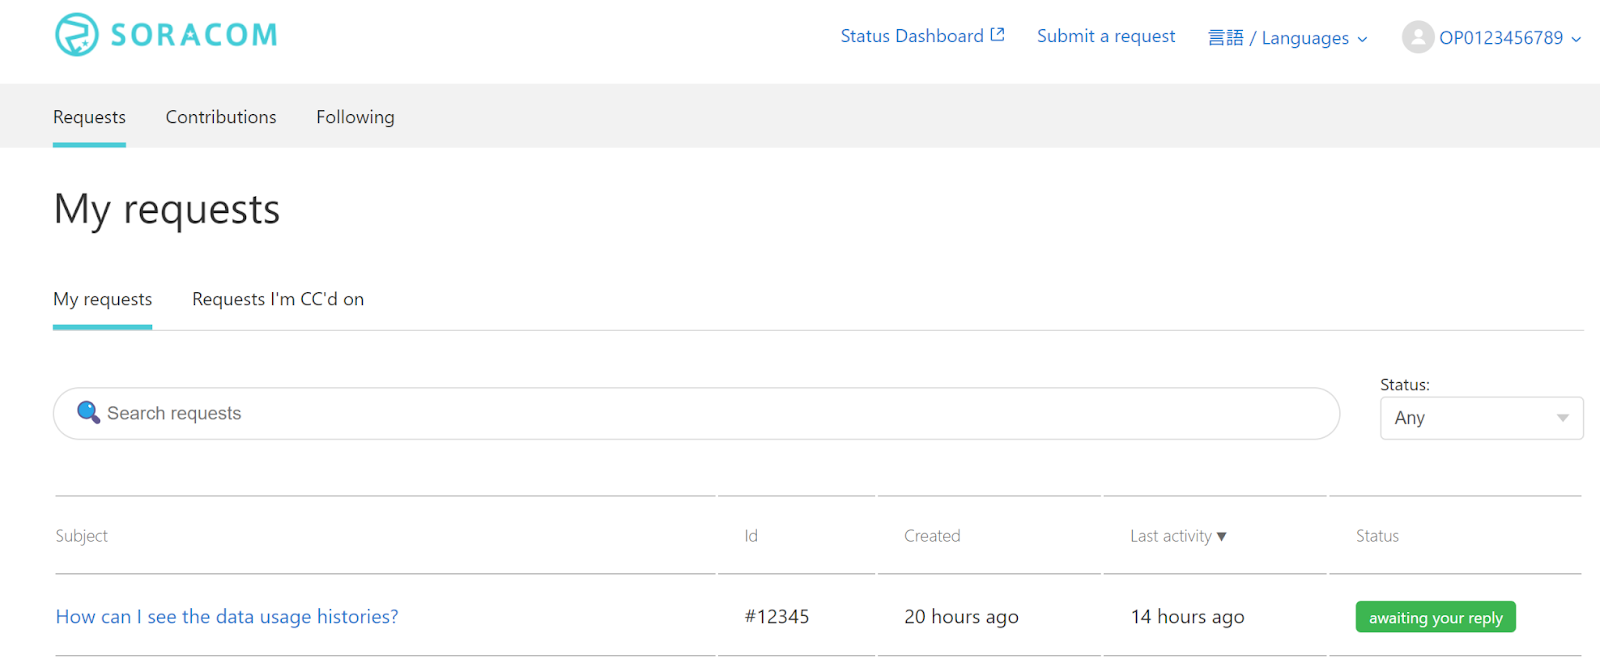Switch to the Following tab
Screen dimensions: 1600x662
click(x=355, y=117)
